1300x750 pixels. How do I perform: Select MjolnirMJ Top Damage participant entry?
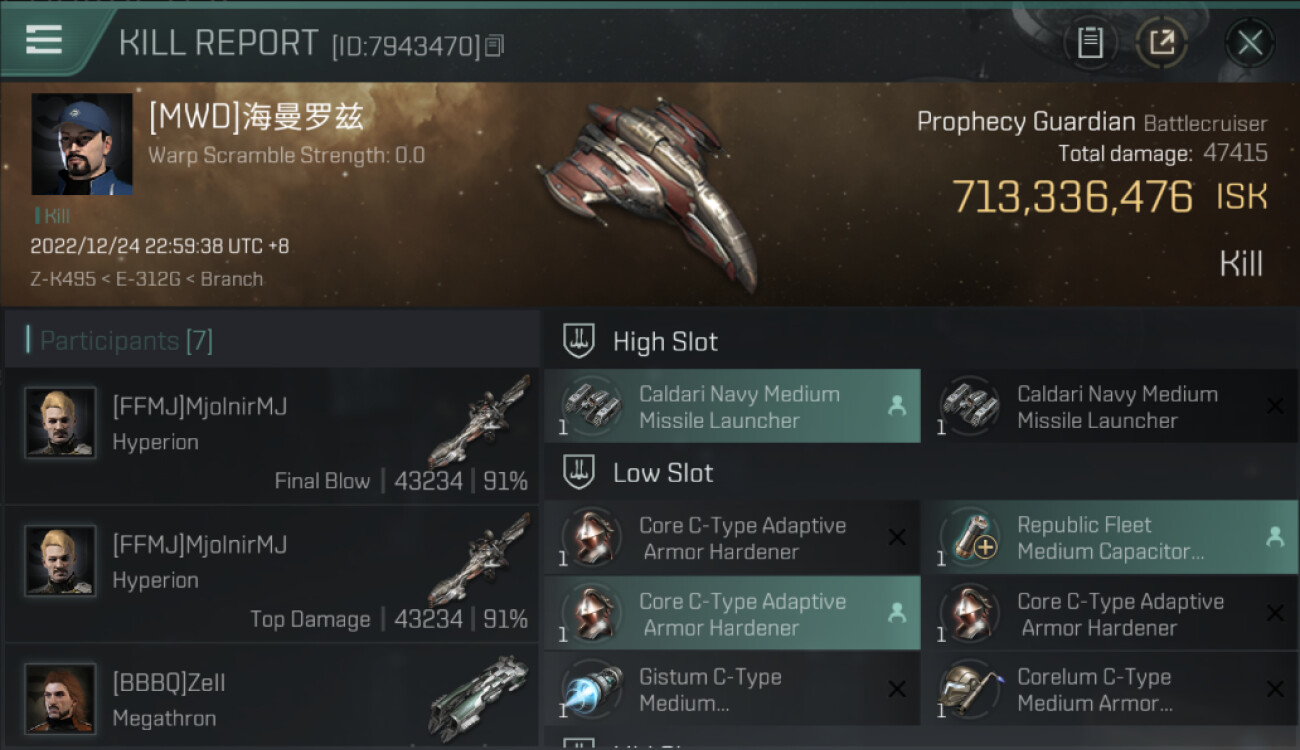[x=272, y=574]
